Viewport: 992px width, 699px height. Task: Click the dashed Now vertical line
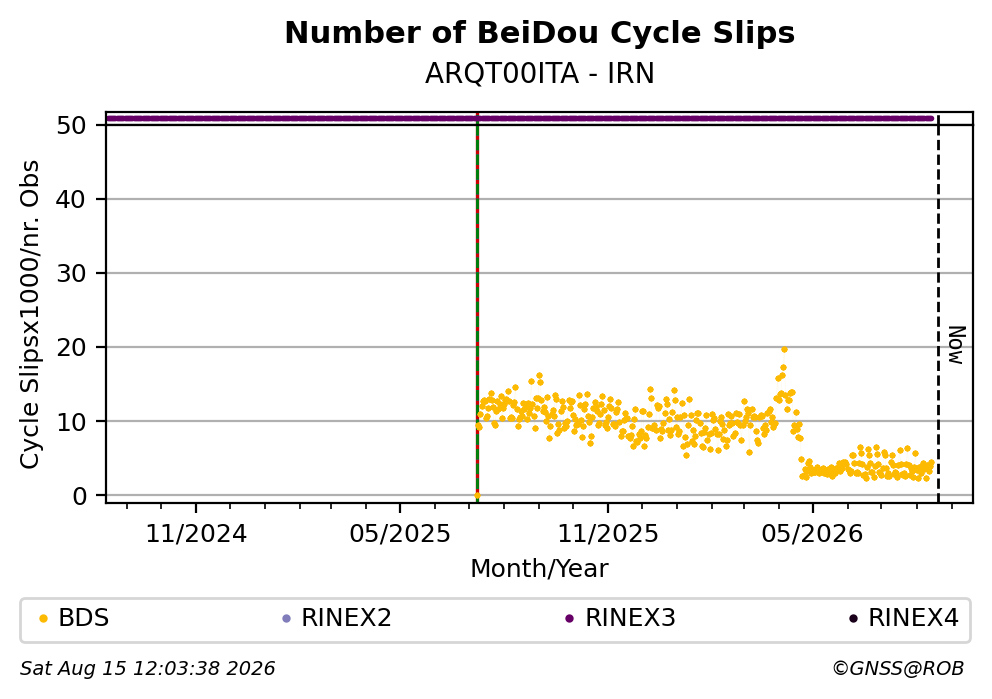938,308
